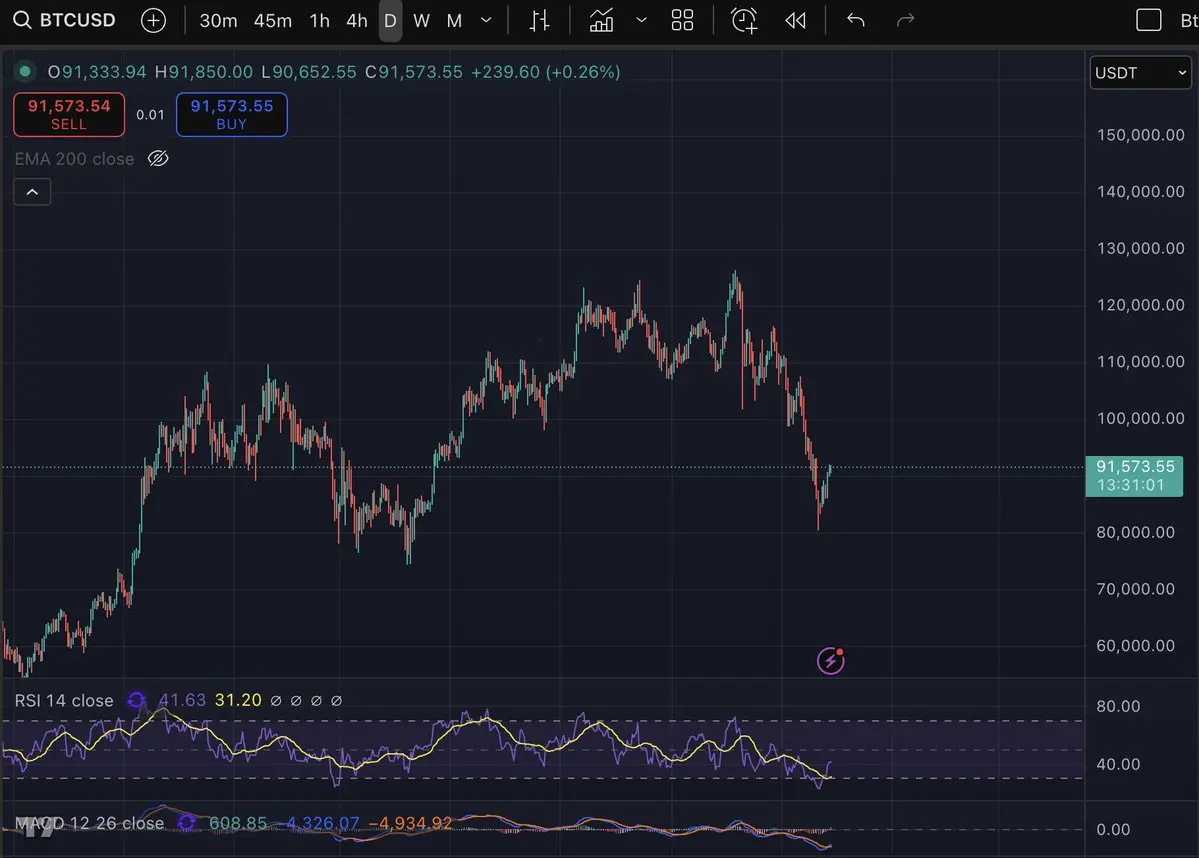Click the MACD loading status icon
1199x858 pixels.
(x=186, y=823)
